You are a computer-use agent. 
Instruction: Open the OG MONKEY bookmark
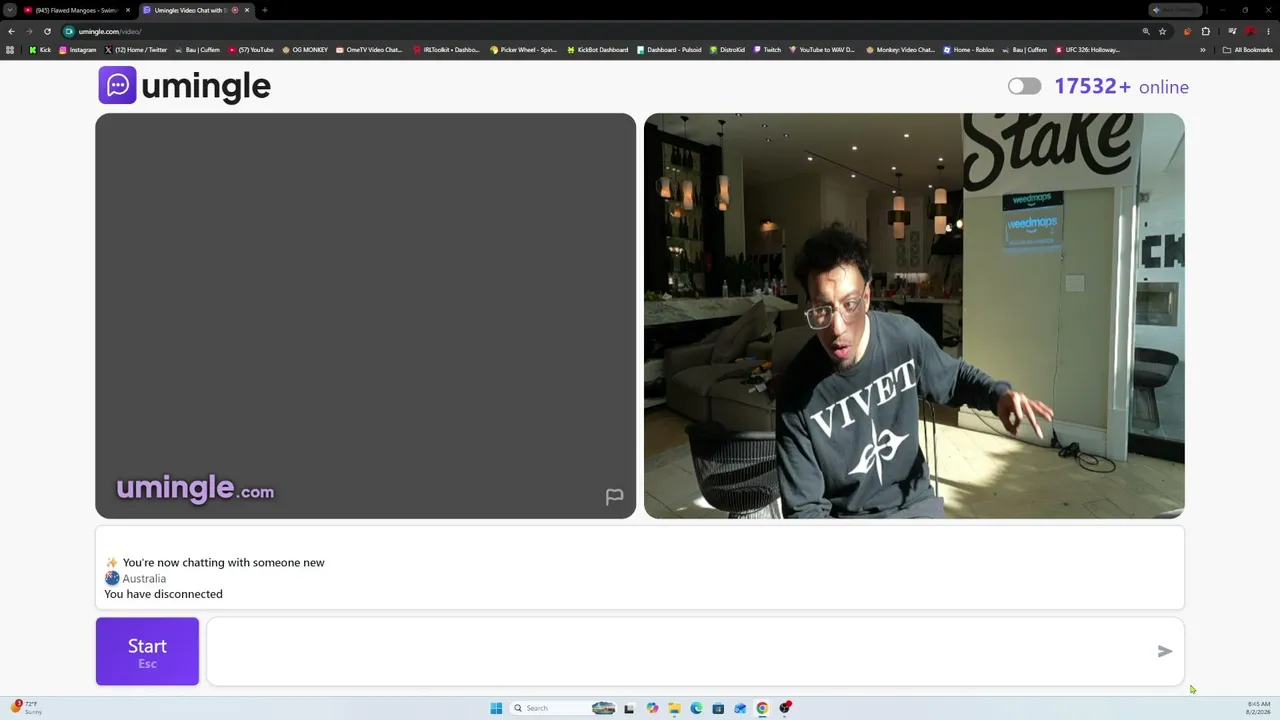click(x=305, y=50)
